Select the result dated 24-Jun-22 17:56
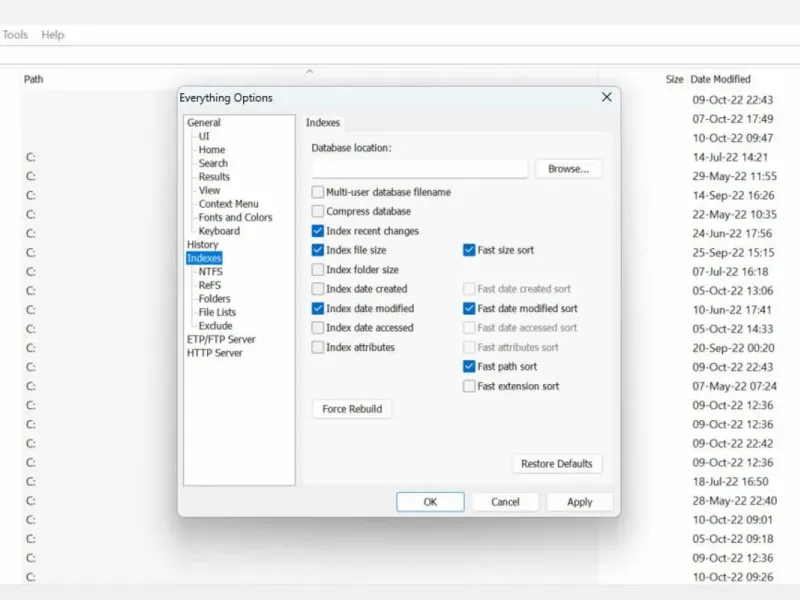The height and width of the screenshot is (600, 800). (x=732, y=233)
